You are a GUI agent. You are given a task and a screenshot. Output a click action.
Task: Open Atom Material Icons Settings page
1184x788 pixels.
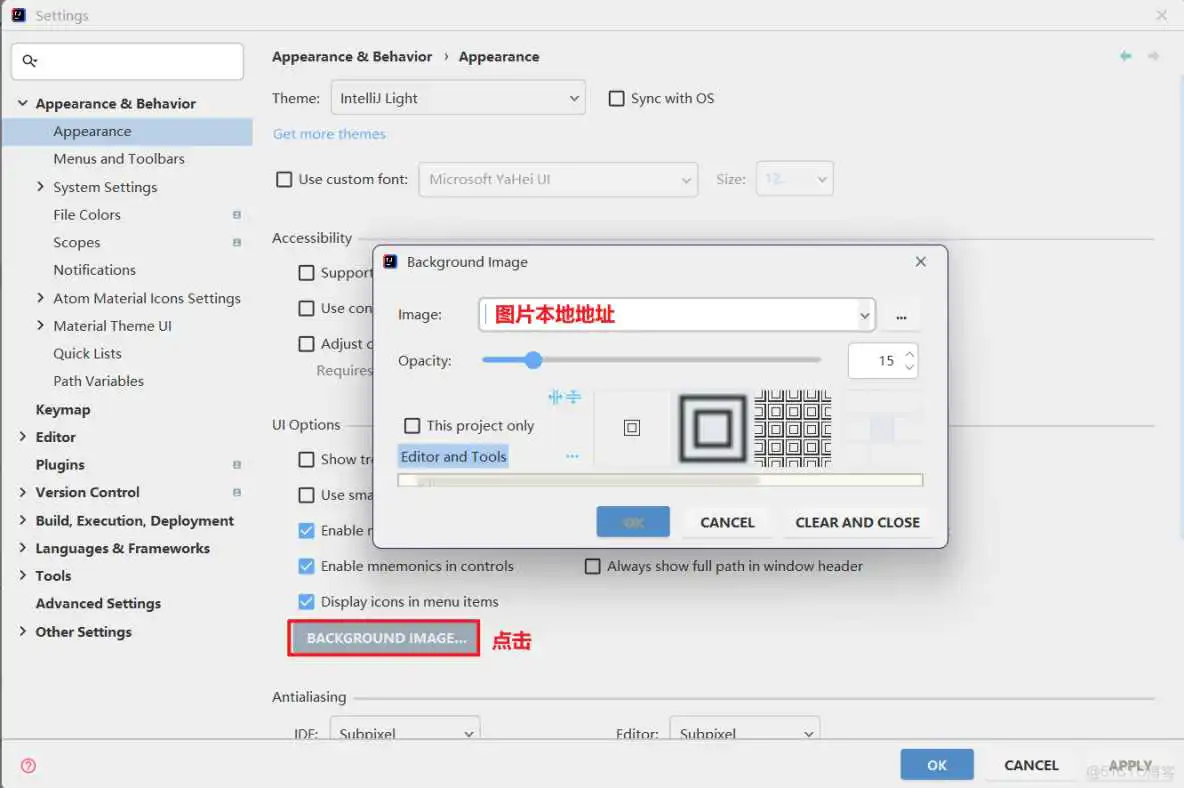tap(147, 298)
